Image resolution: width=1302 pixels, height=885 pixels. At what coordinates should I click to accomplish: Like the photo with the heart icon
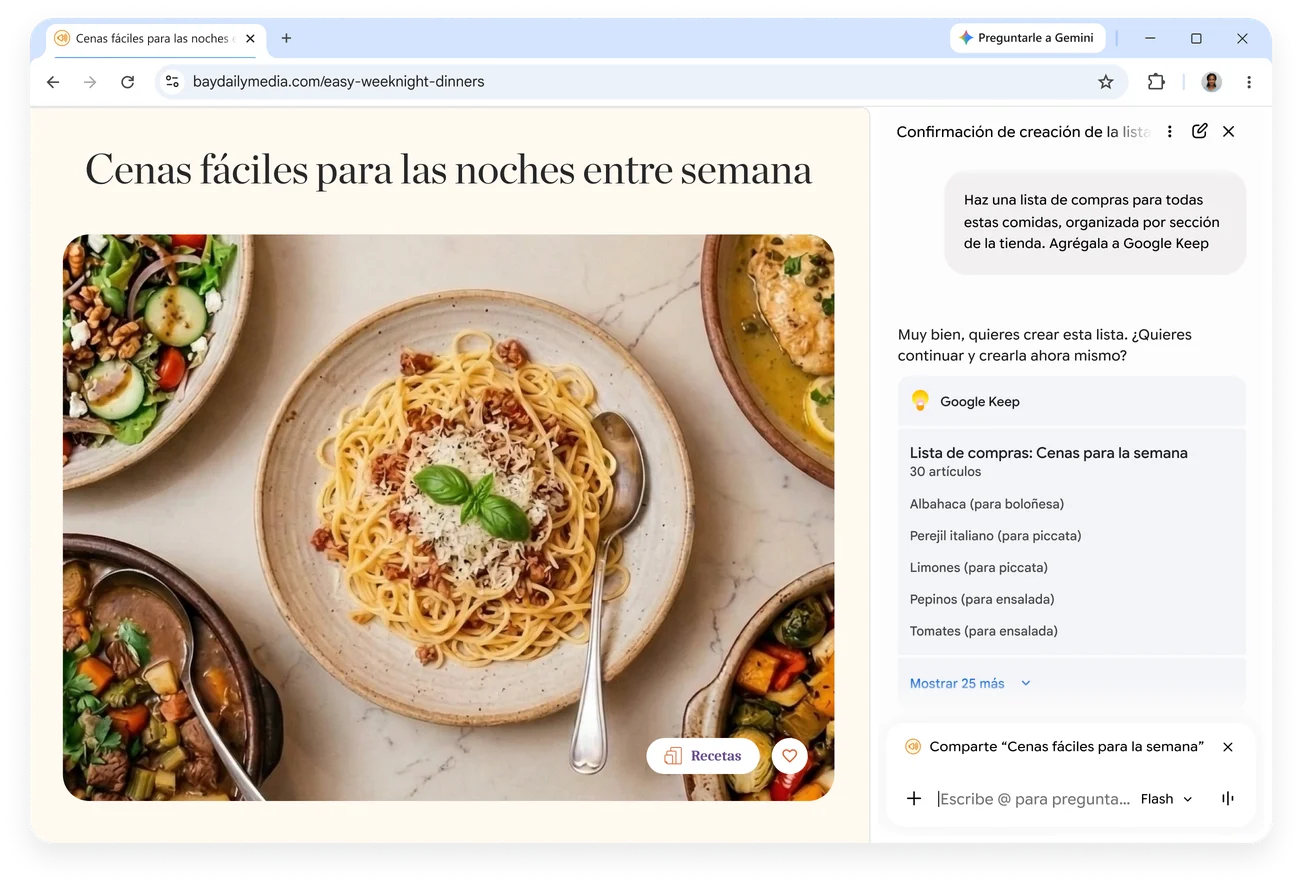tap(789, 756)
